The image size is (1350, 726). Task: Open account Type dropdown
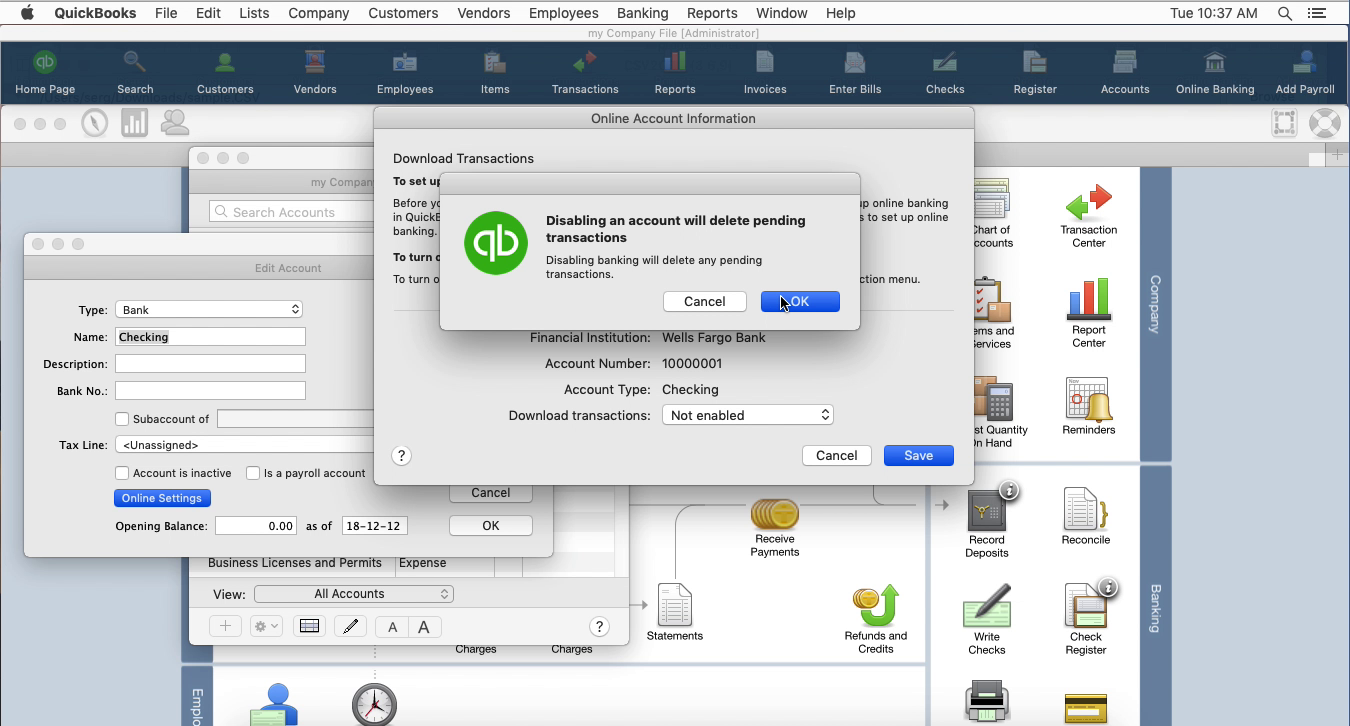209,310
